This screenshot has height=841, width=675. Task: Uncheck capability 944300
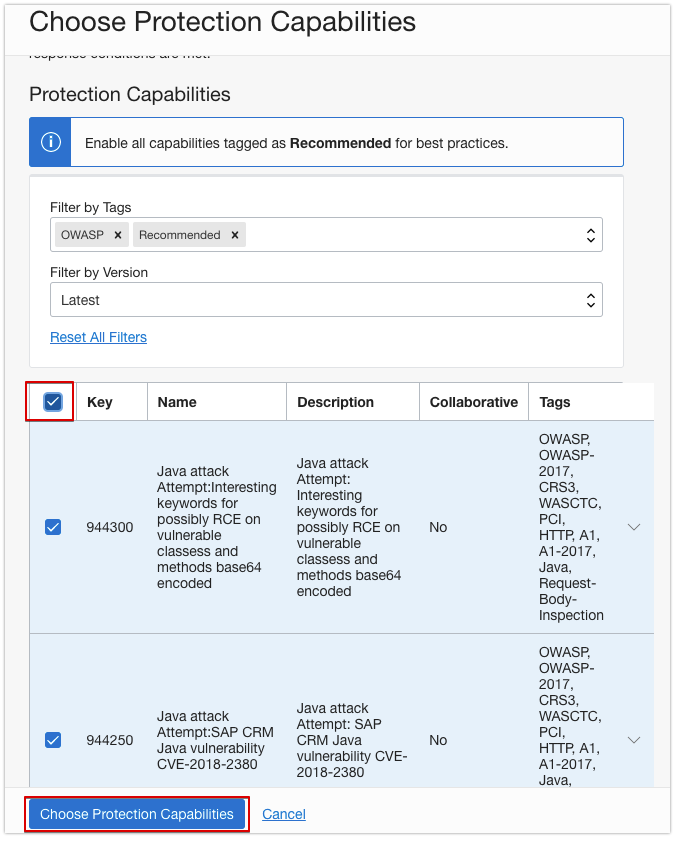52,527
